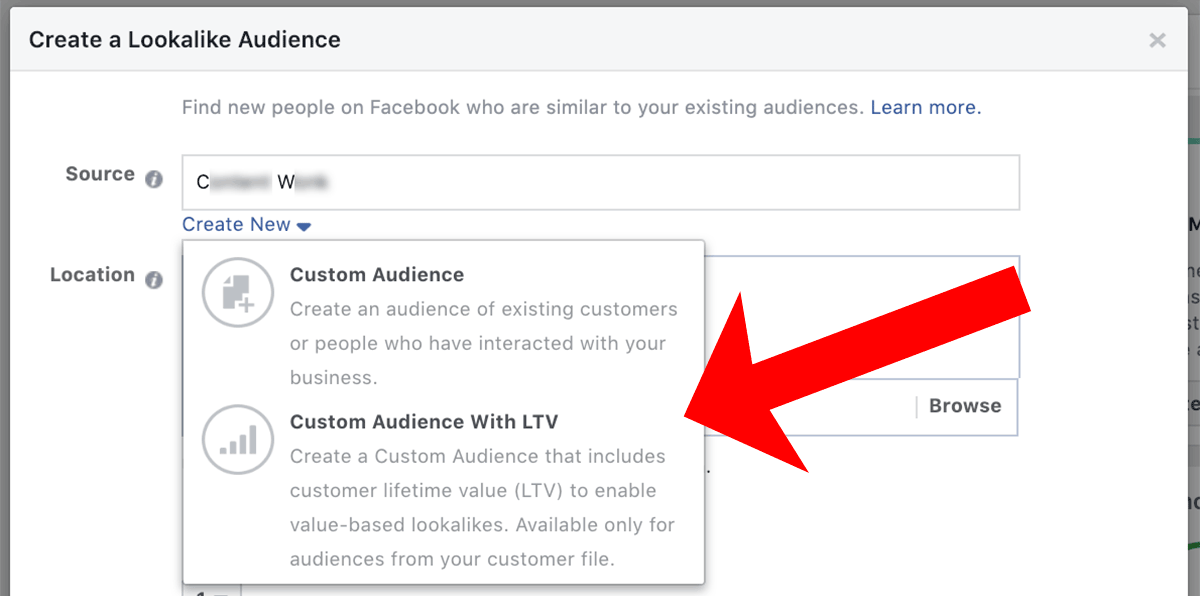
Task: Focus the Source input field
Action: pyautogui.click(x=600, y=182)
